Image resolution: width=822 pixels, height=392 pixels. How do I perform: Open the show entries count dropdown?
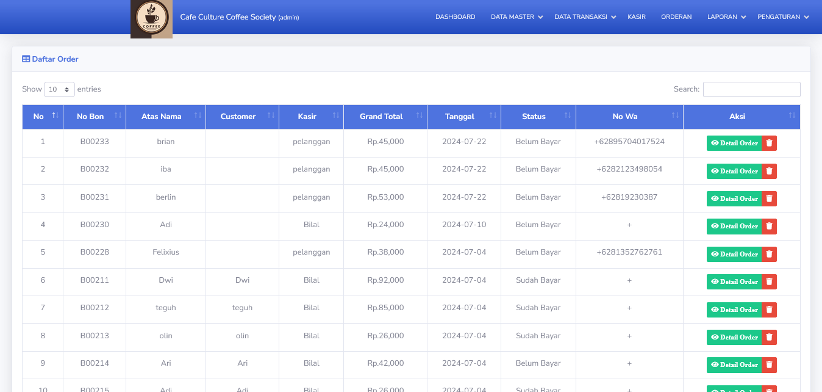coord(59,90)
